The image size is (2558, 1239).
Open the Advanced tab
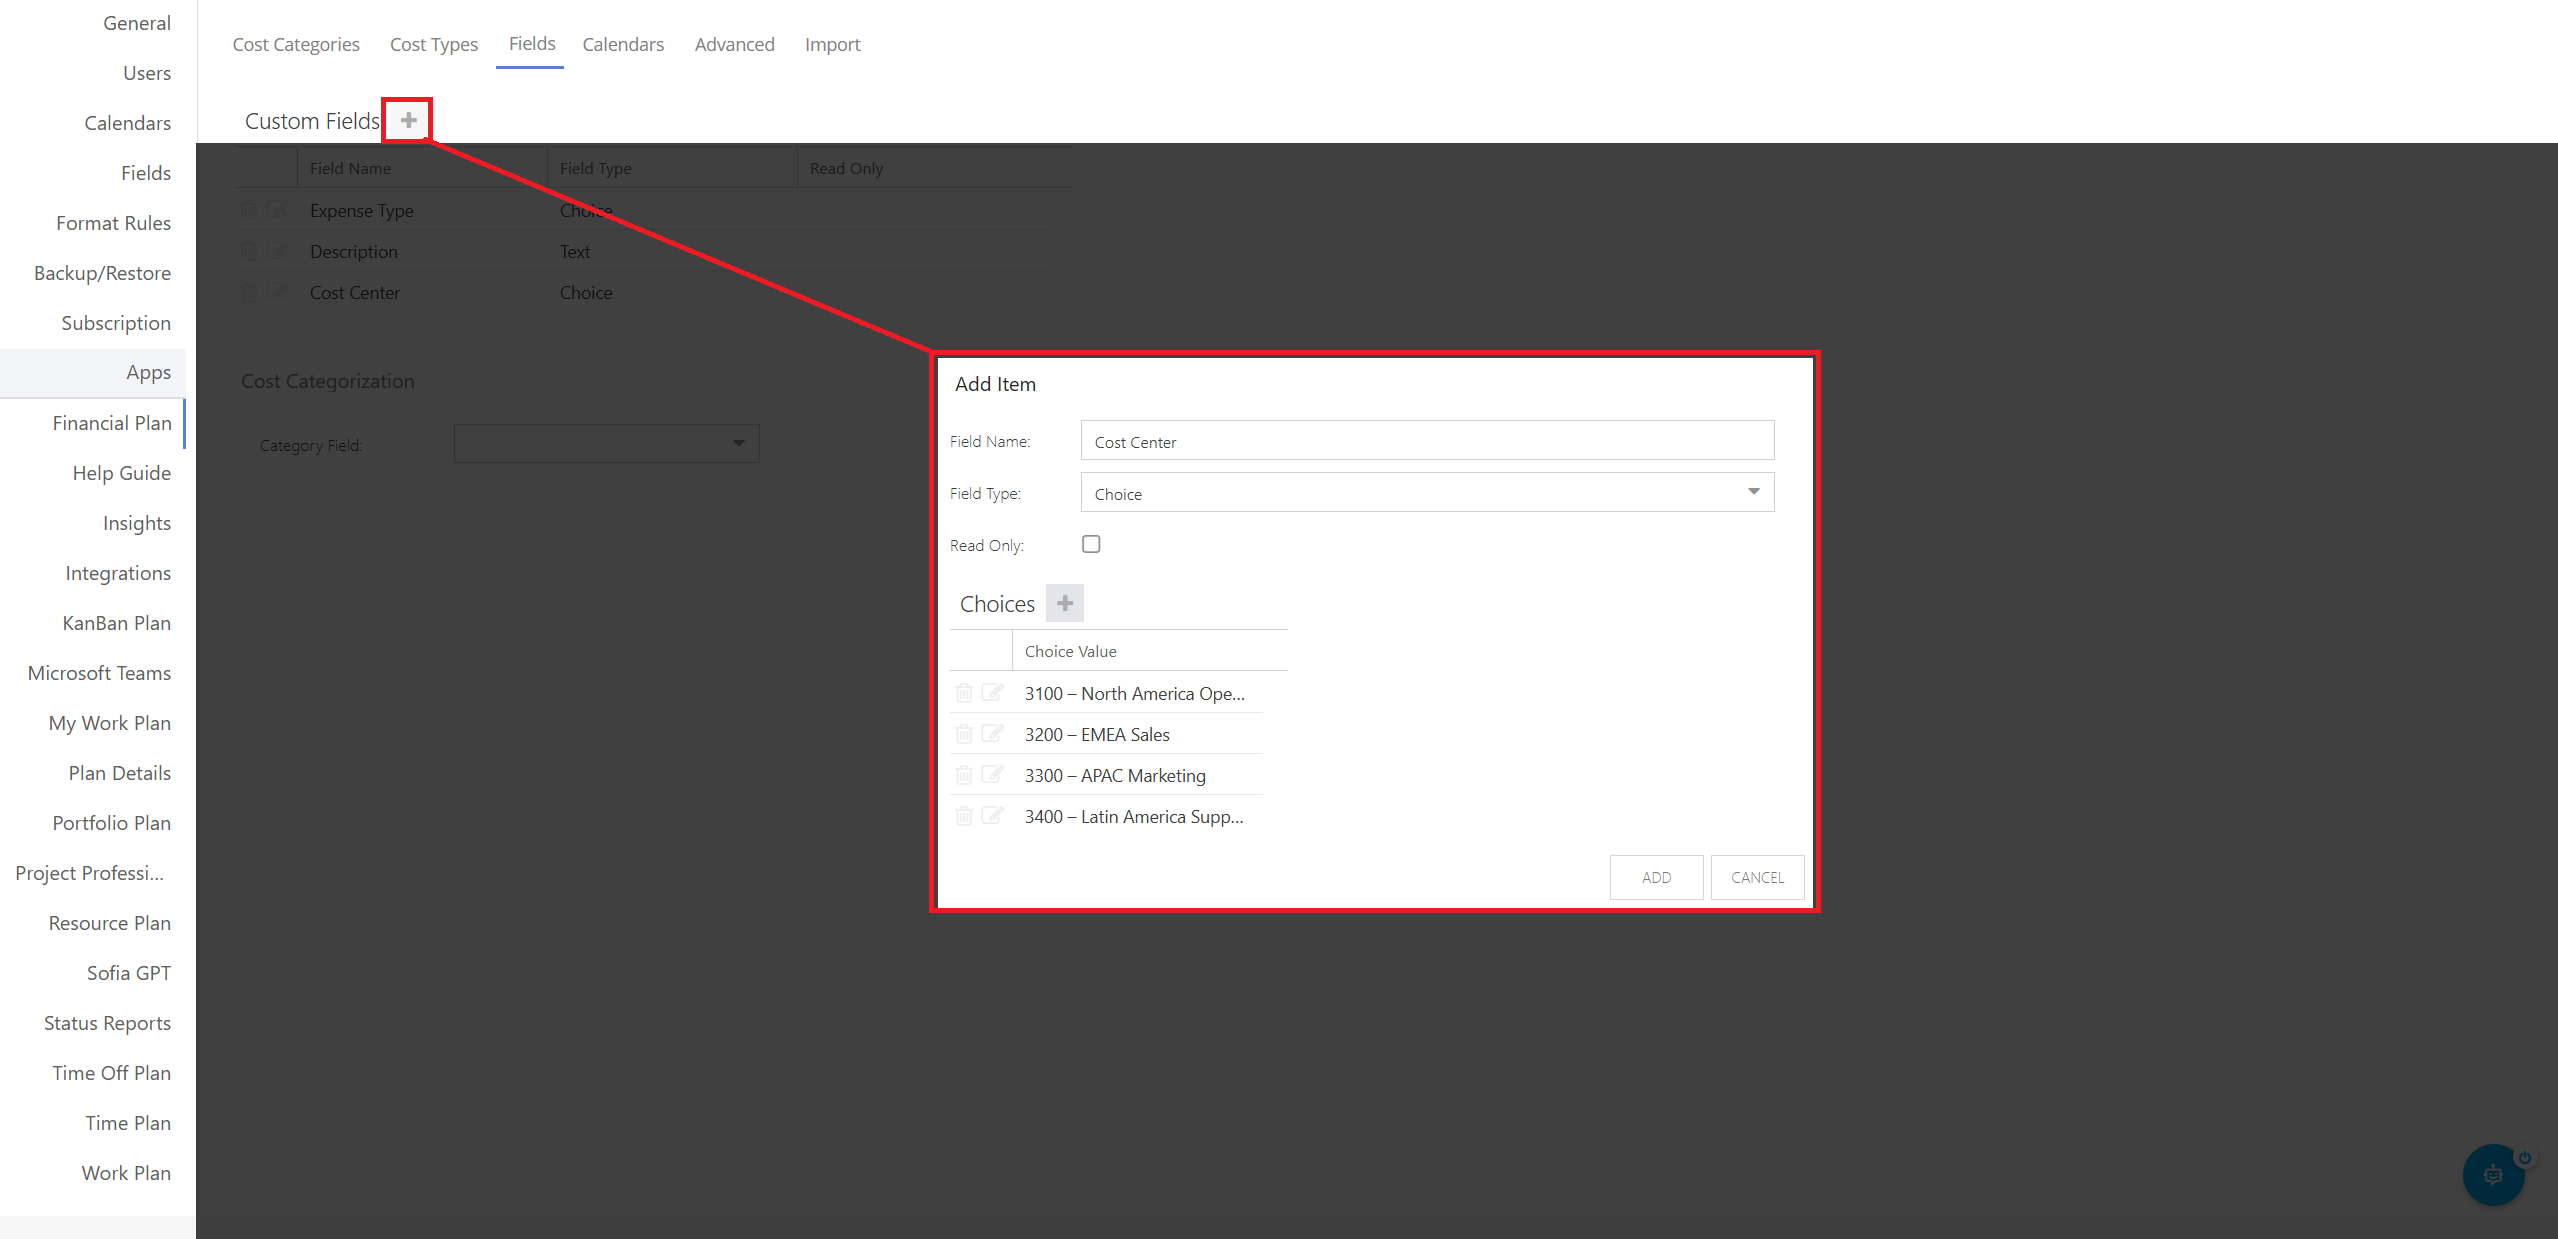coord(734,44)
